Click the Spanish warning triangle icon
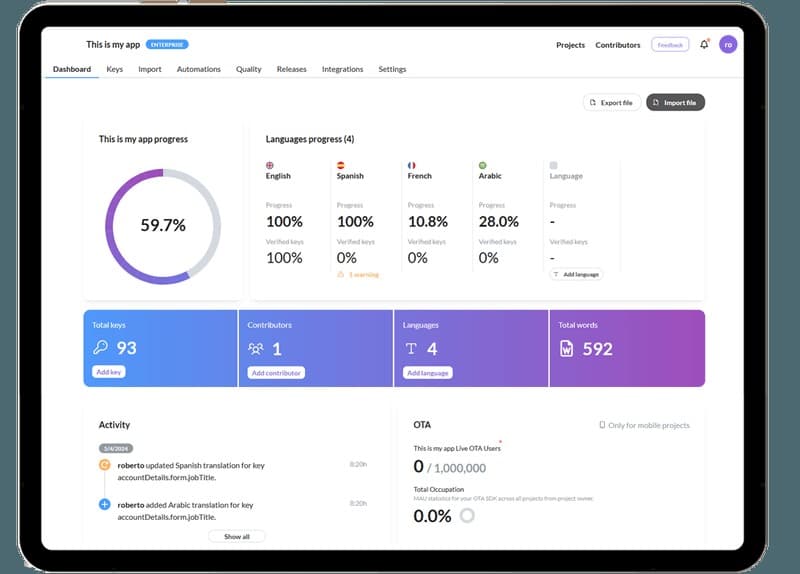This screenshot has height=574, width=800. click(x=340, y=274)
